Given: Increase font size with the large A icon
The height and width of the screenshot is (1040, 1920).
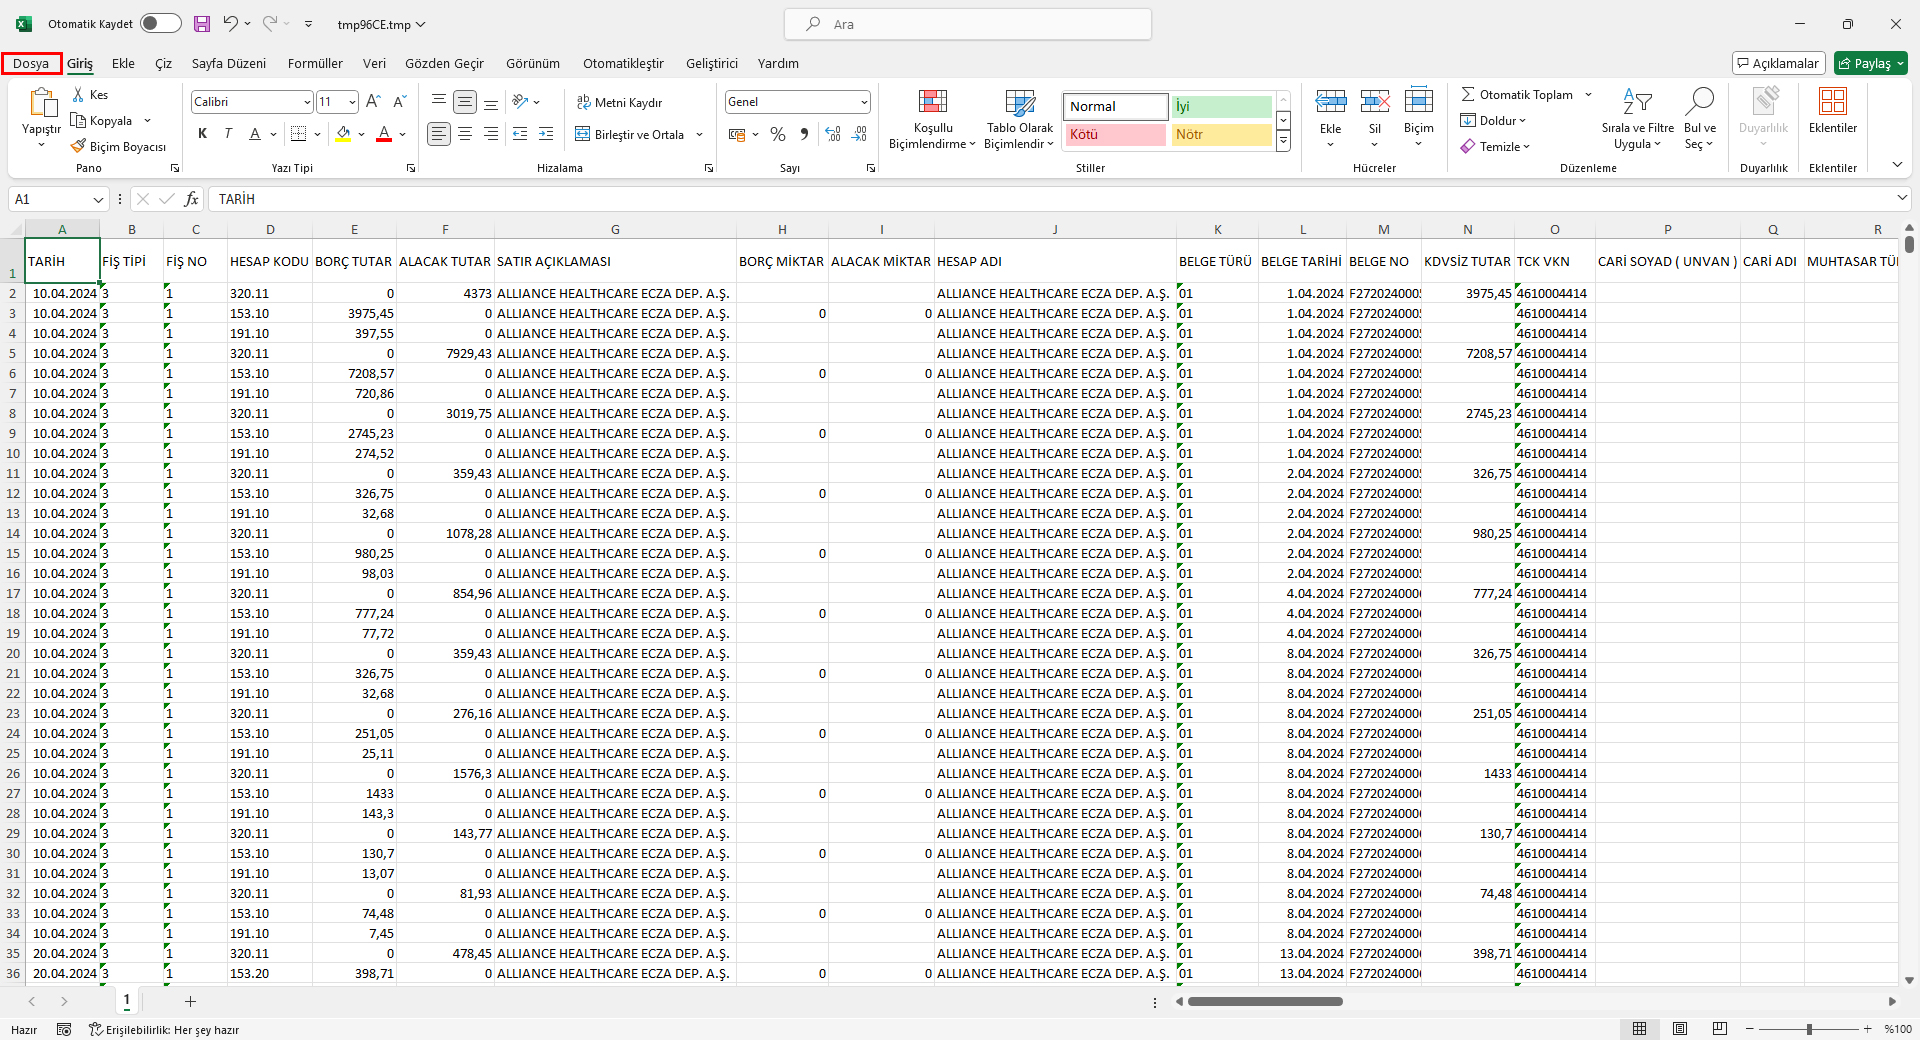Looking at the screenshot, I should tap(373, 101).
